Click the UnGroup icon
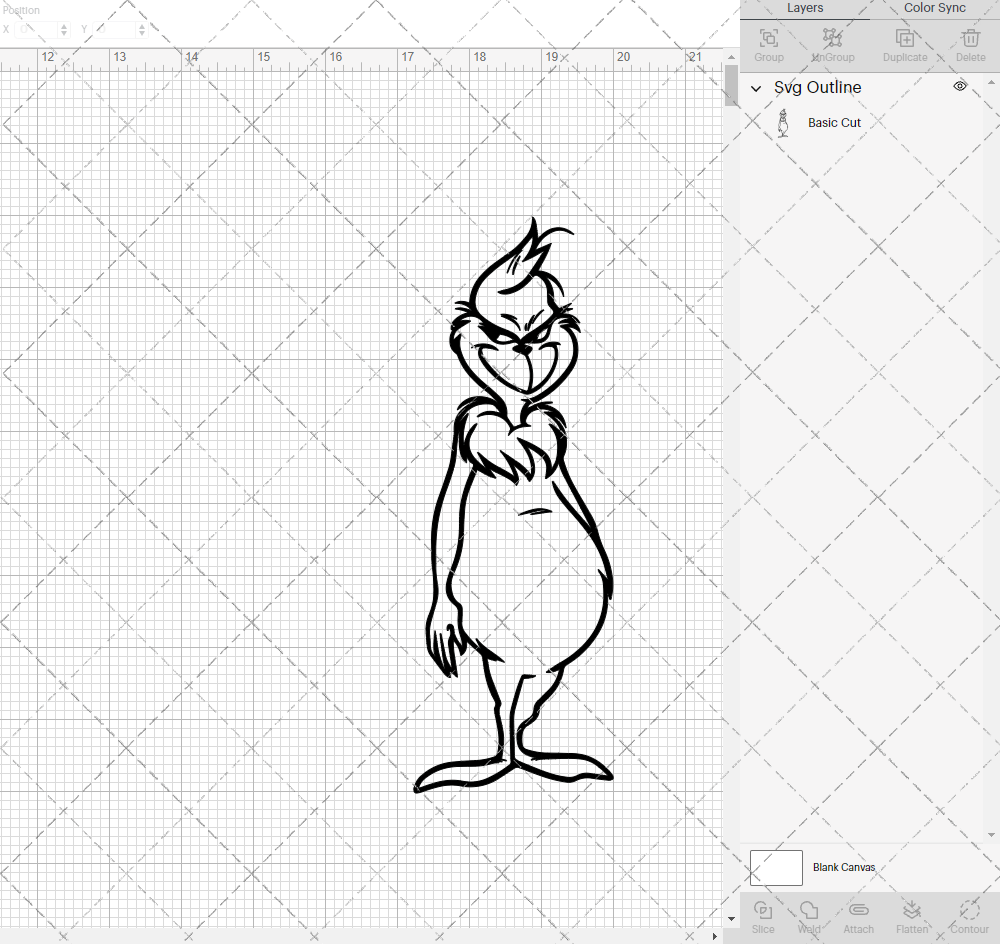1000x944 pixels. coord(832,38)
